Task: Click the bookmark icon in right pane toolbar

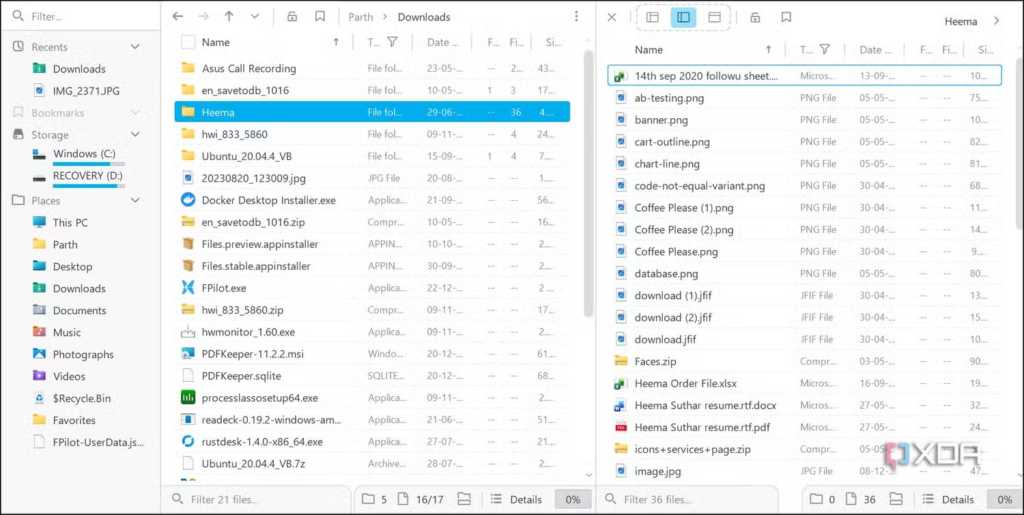Action: click(786, 18)
